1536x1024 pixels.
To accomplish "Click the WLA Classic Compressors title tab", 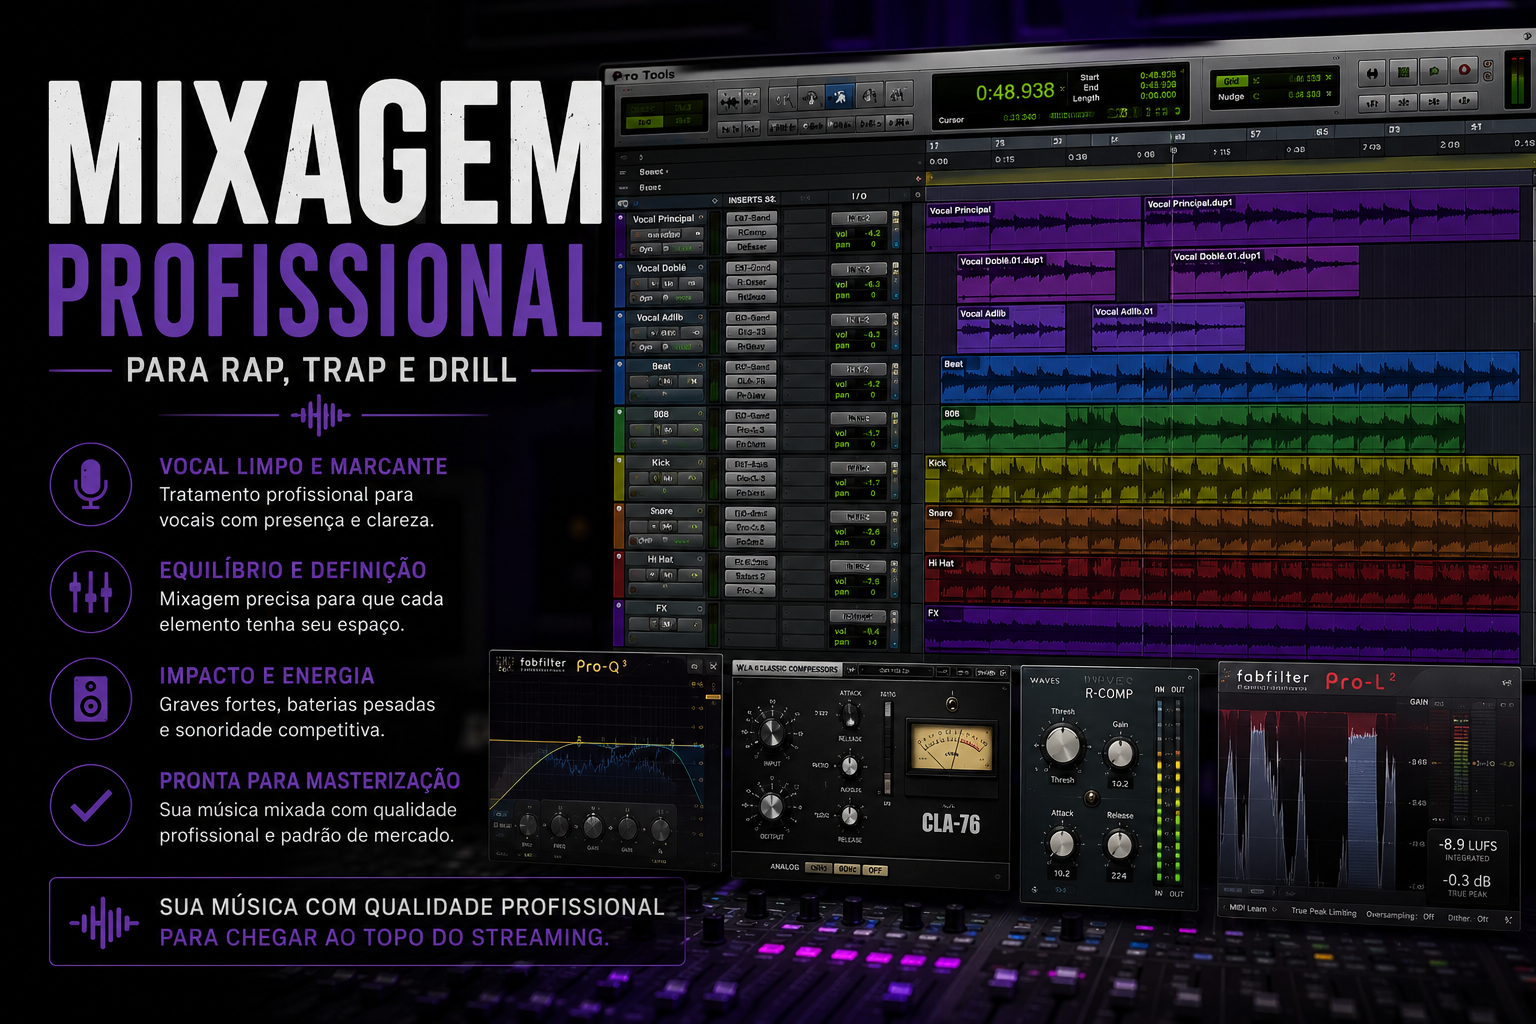I will click(787, 668).
